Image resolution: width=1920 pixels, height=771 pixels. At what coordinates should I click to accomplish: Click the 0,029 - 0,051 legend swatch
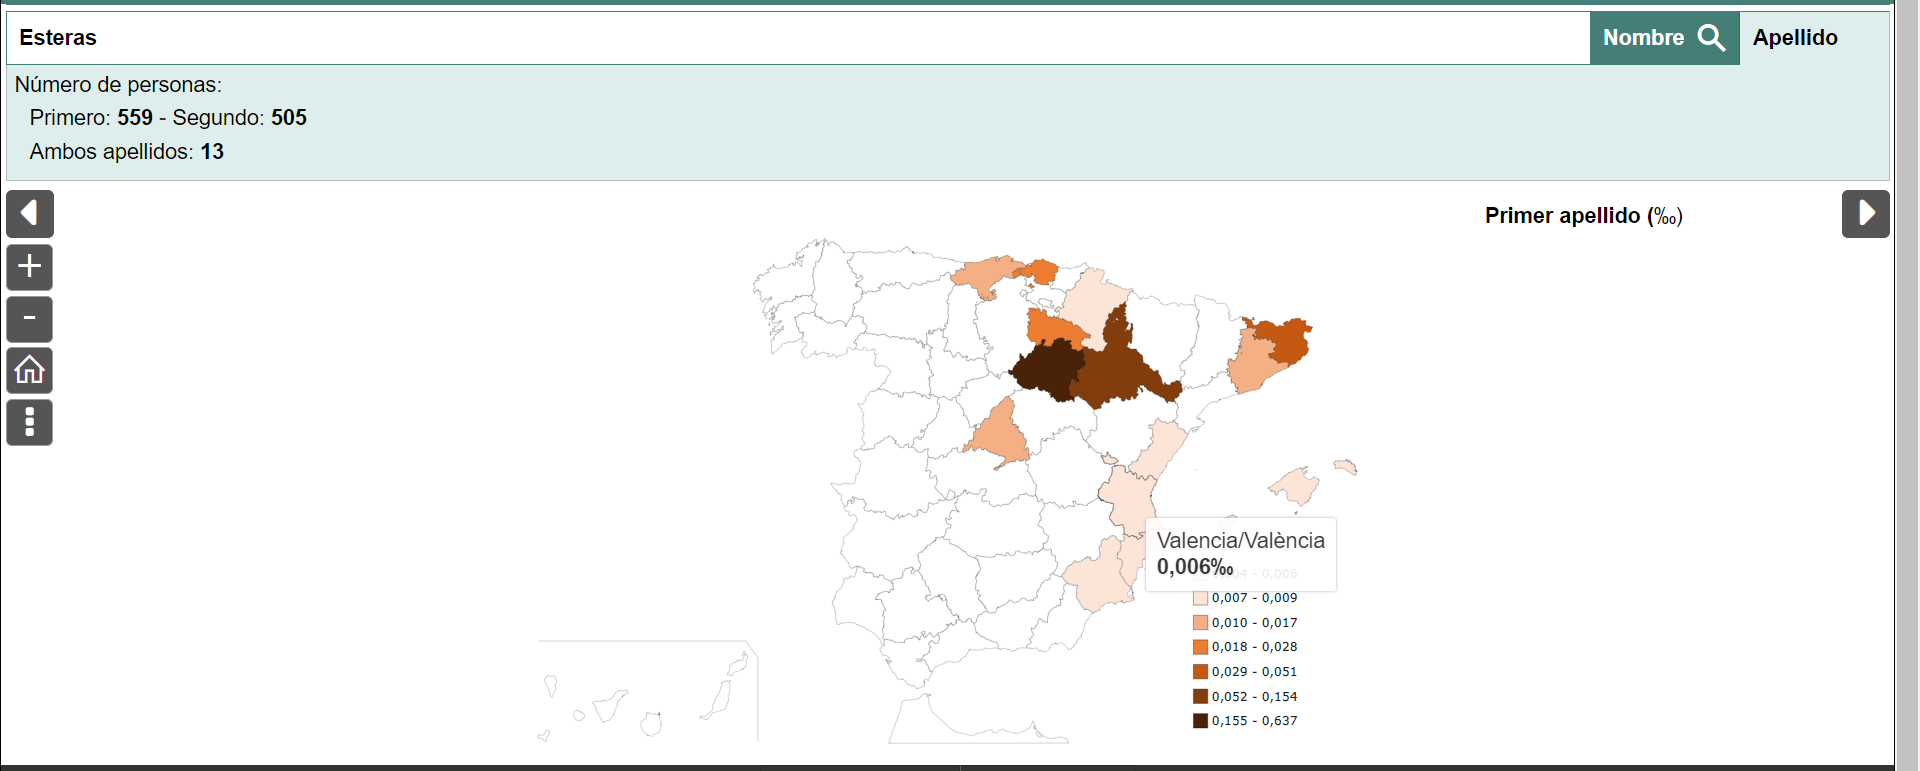click(x=1200, y=672)
